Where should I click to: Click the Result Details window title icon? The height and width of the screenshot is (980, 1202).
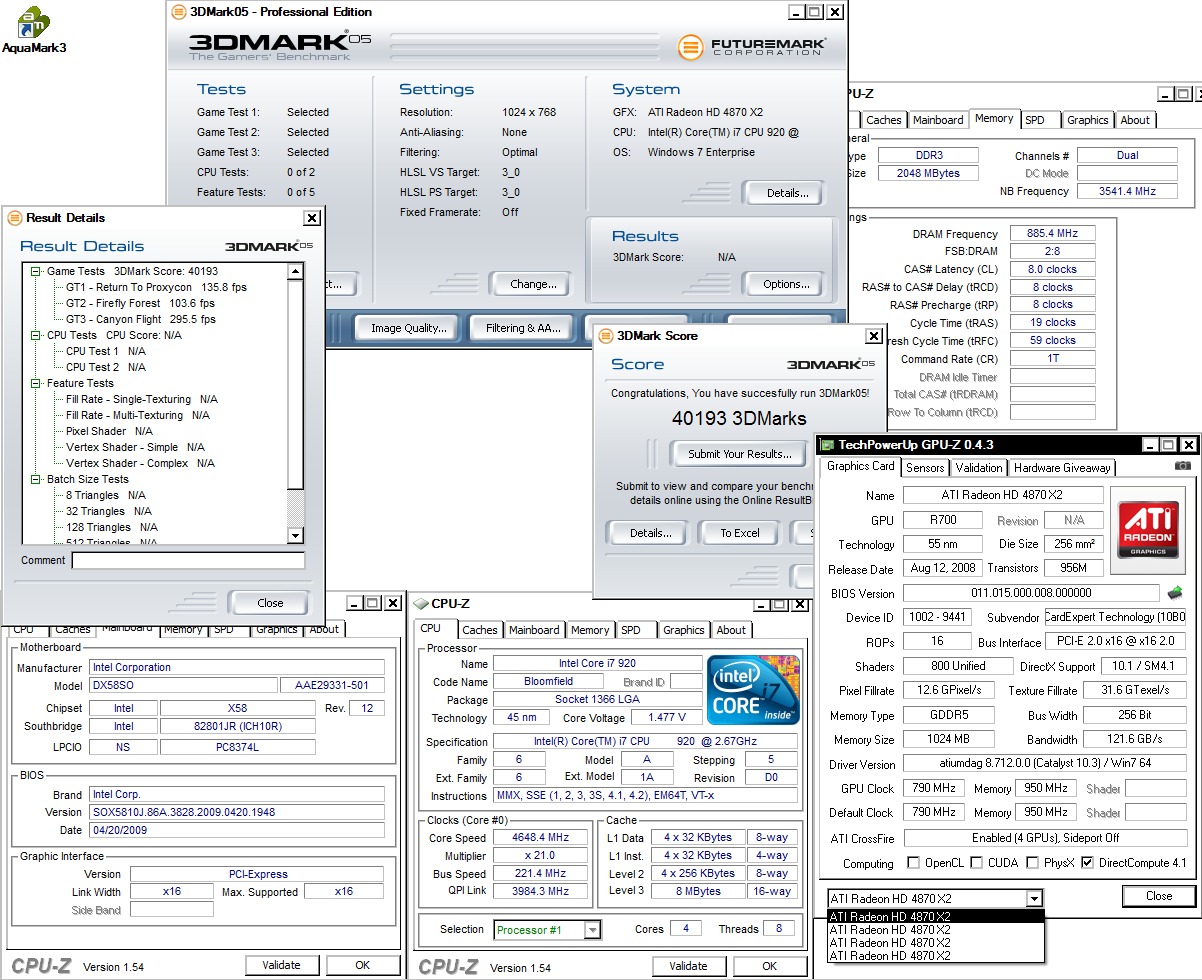[x=15, y=218]
